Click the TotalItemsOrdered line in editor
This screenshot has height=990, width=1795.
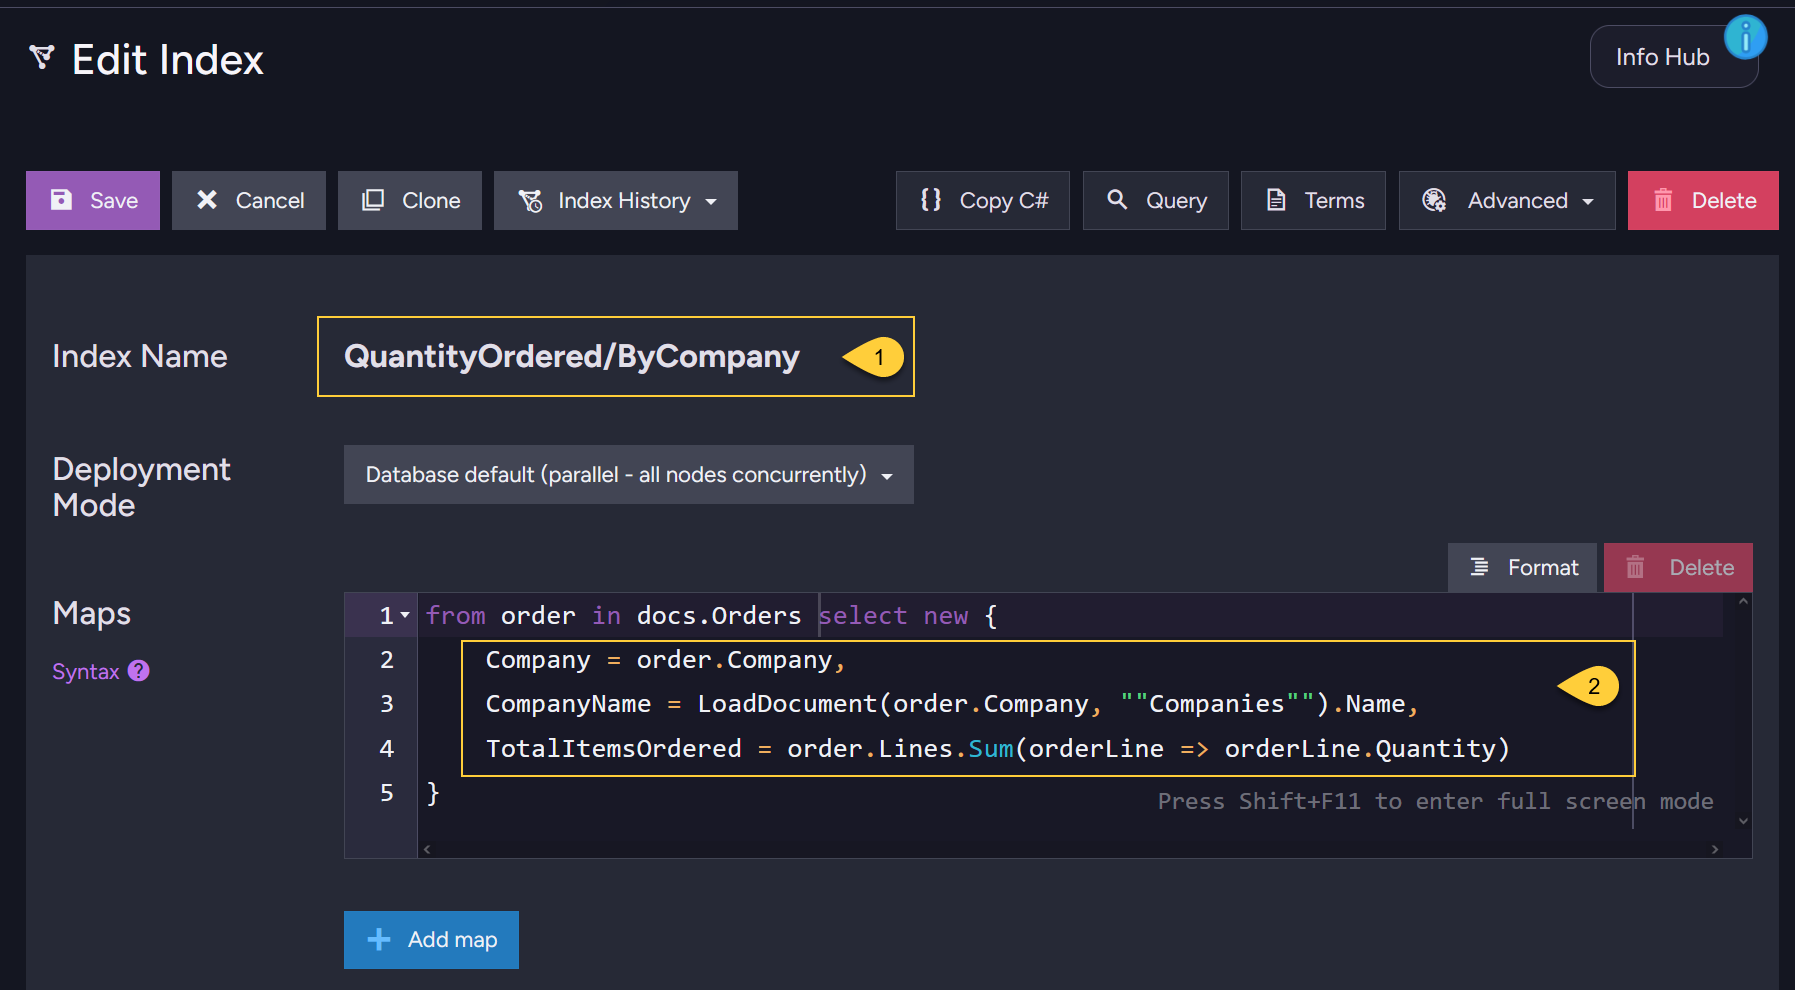click(x=997, y=748)
